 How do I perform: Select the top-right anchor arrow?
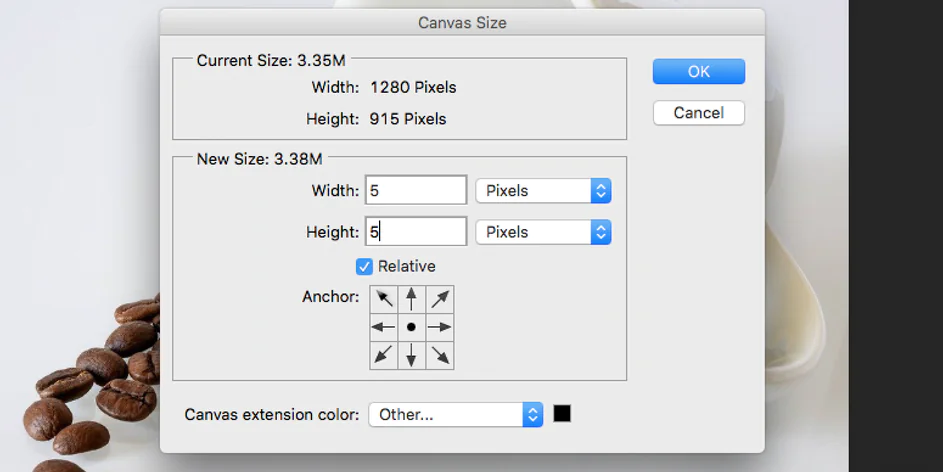(439, 299)
